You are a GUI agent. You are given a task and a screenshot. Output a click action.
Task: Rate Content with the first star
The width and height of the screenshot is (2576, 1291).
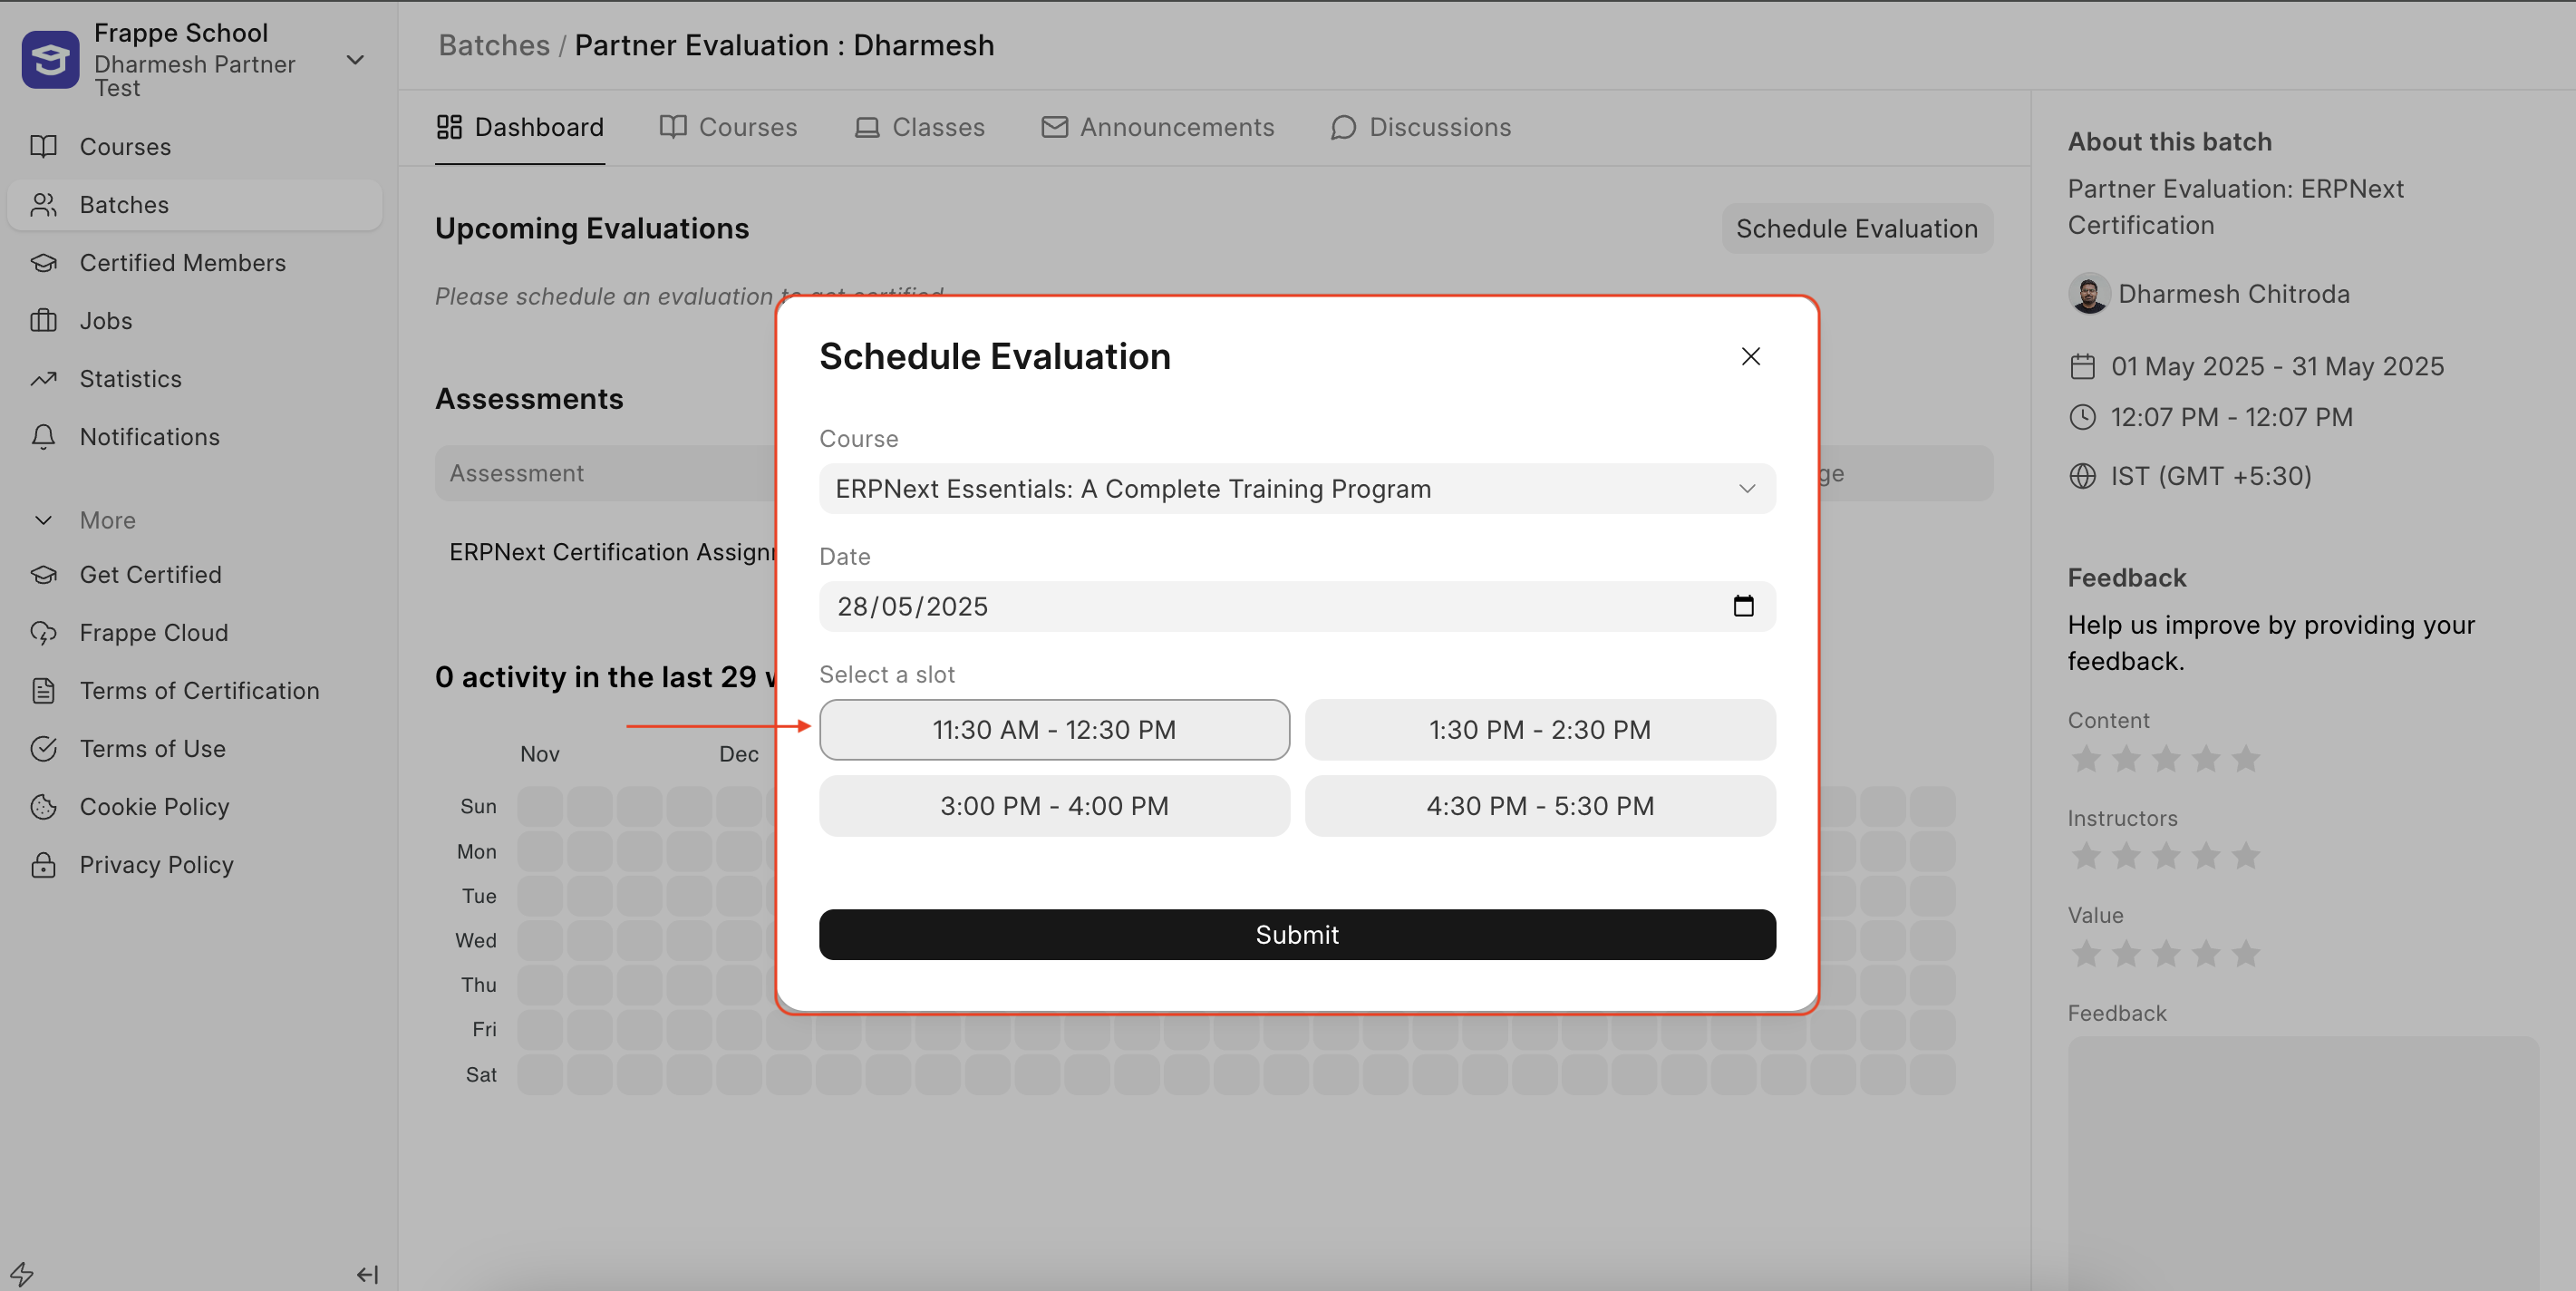tap(2086, 759)
